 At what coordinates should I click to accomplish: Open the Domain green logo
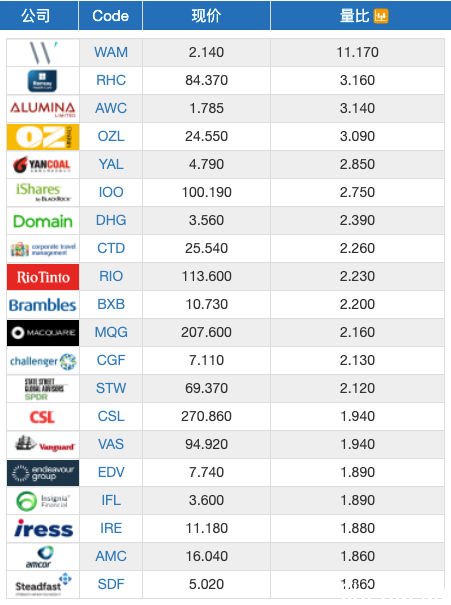click(x=43, y=221)
